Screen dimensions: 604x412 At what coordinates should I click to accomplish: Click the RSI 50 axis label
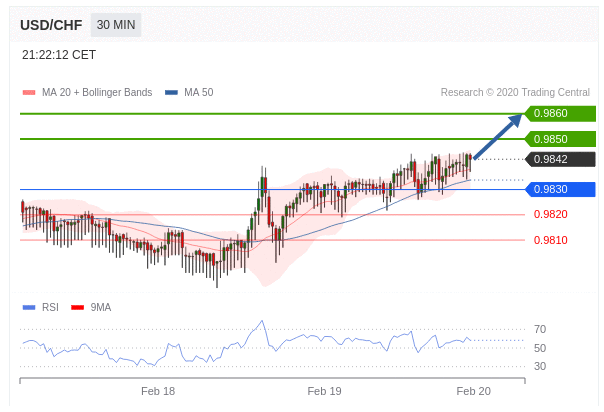tap(540, 348)
